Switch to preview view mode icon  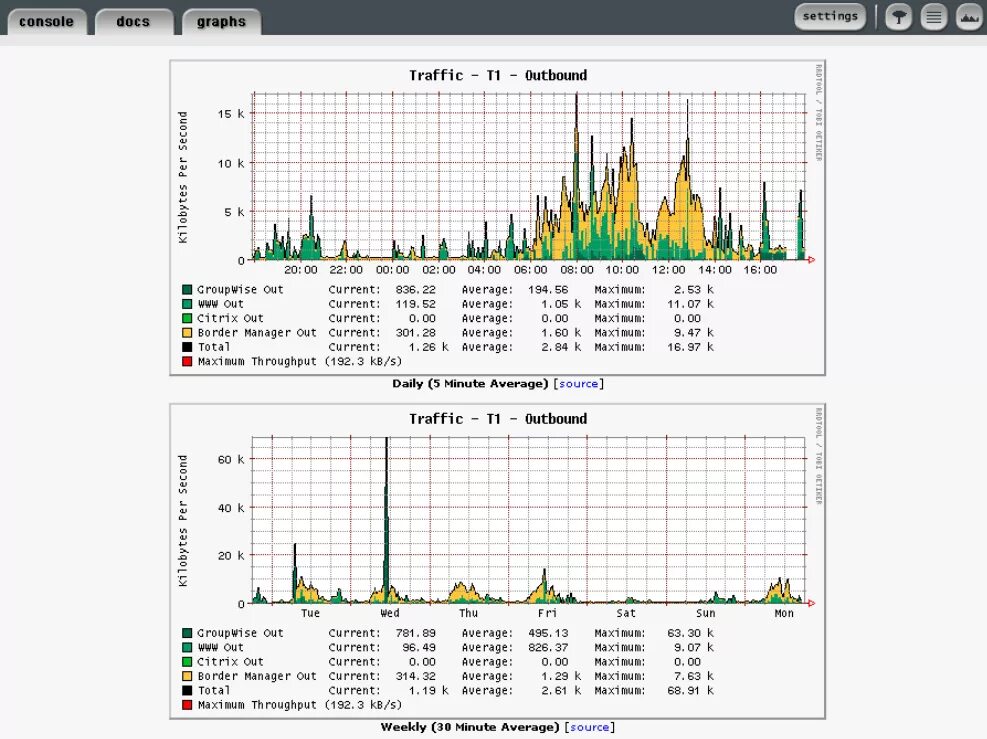click(x=969, y=17)
